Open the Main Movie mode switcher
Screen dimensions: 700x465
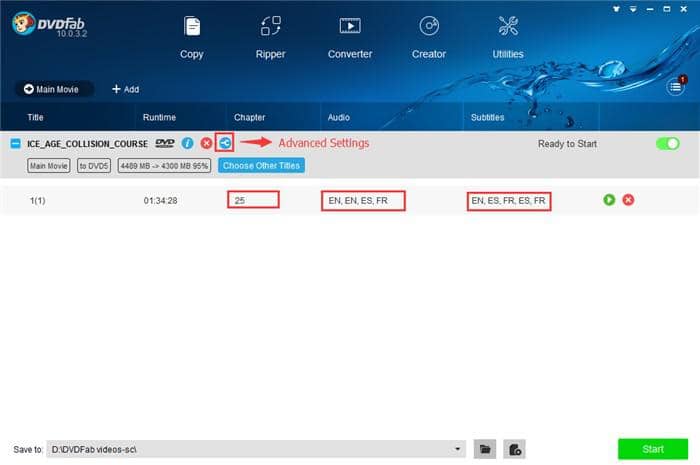pyautogui.click(x=54, y=89)
